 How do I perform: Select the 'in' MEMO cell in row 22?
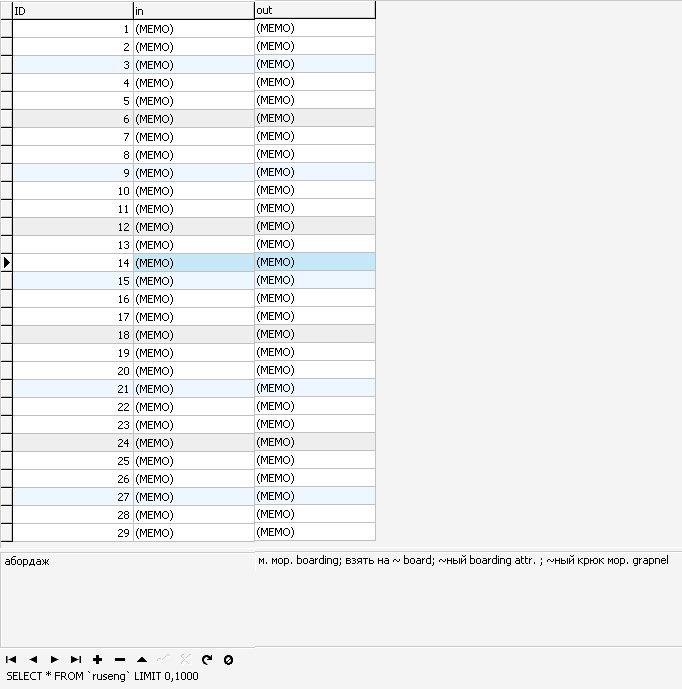(194, 407)
